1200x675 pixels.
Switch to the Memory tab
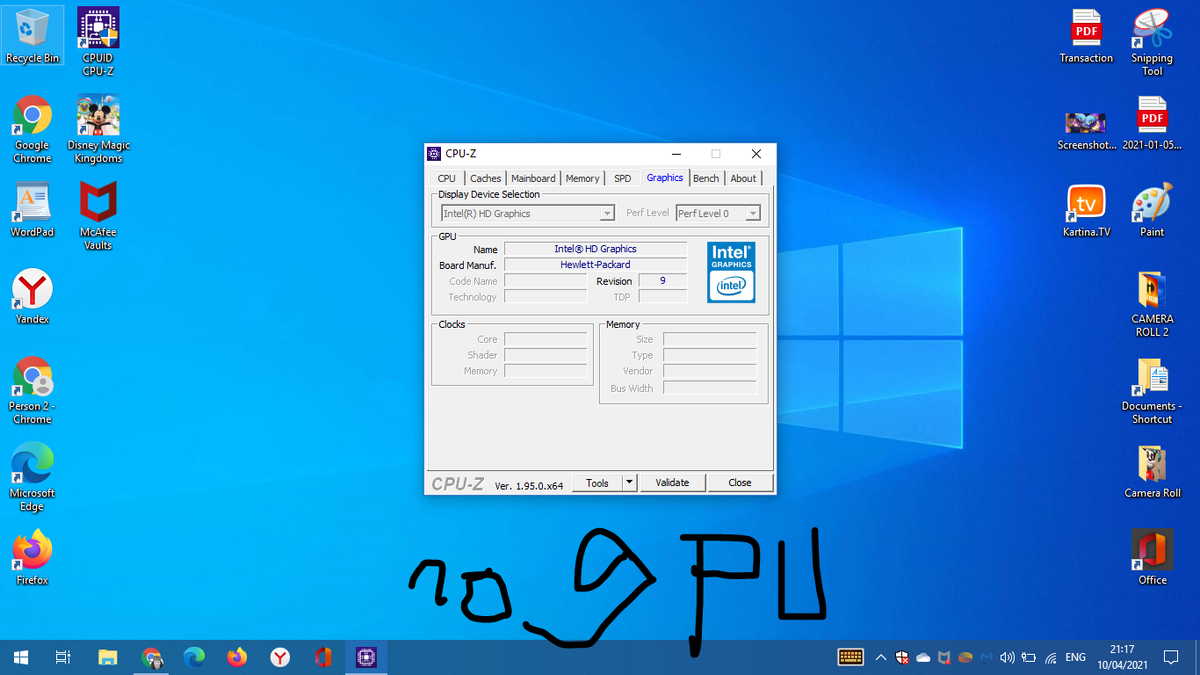pyautogui.click(x=582, y=178)
